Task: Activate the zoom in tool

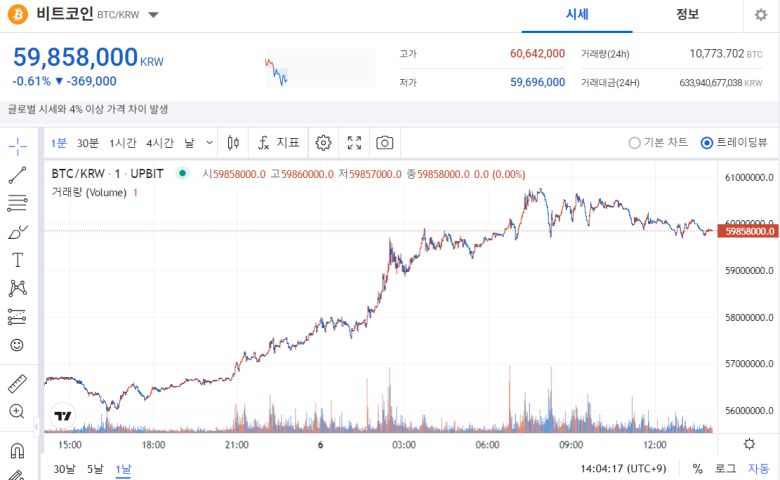Action: [17, 411]
